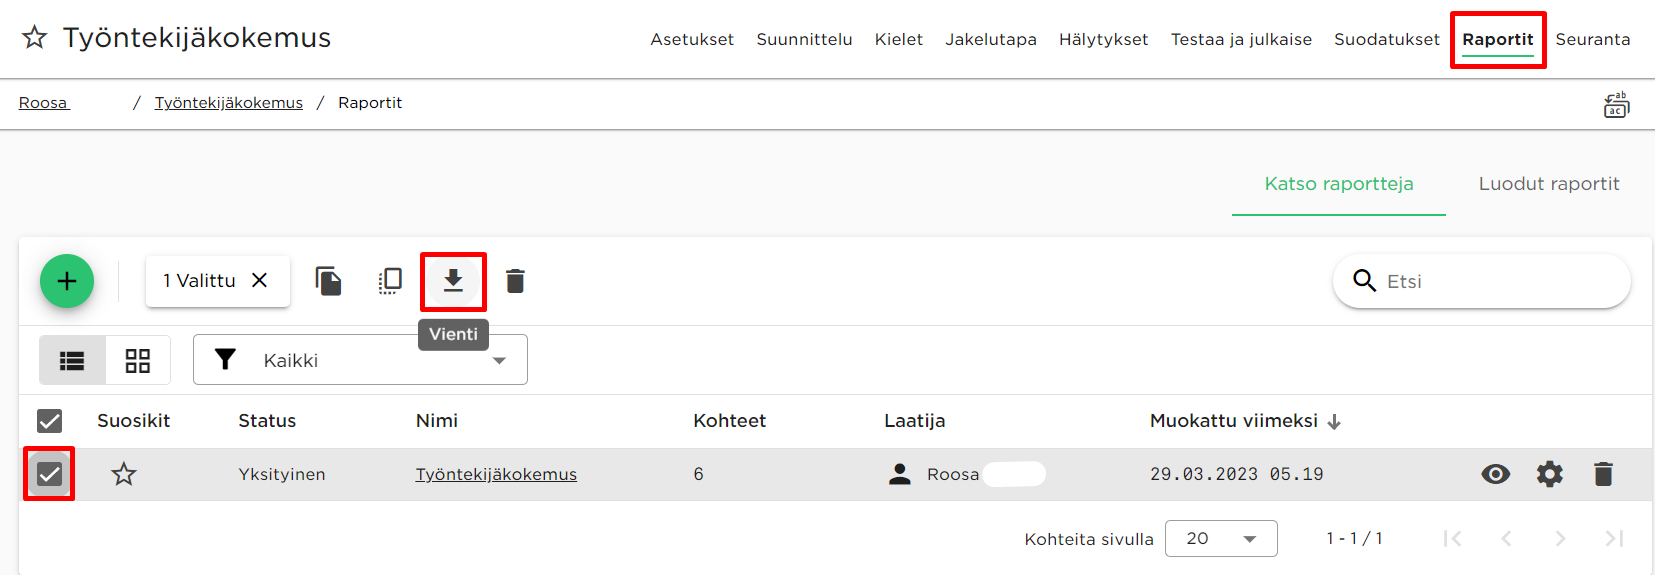Viewport: 1655px width, 575px height.
Task: Click the duplicate-to-other icon beside copy
Action: tap(390, 281)
